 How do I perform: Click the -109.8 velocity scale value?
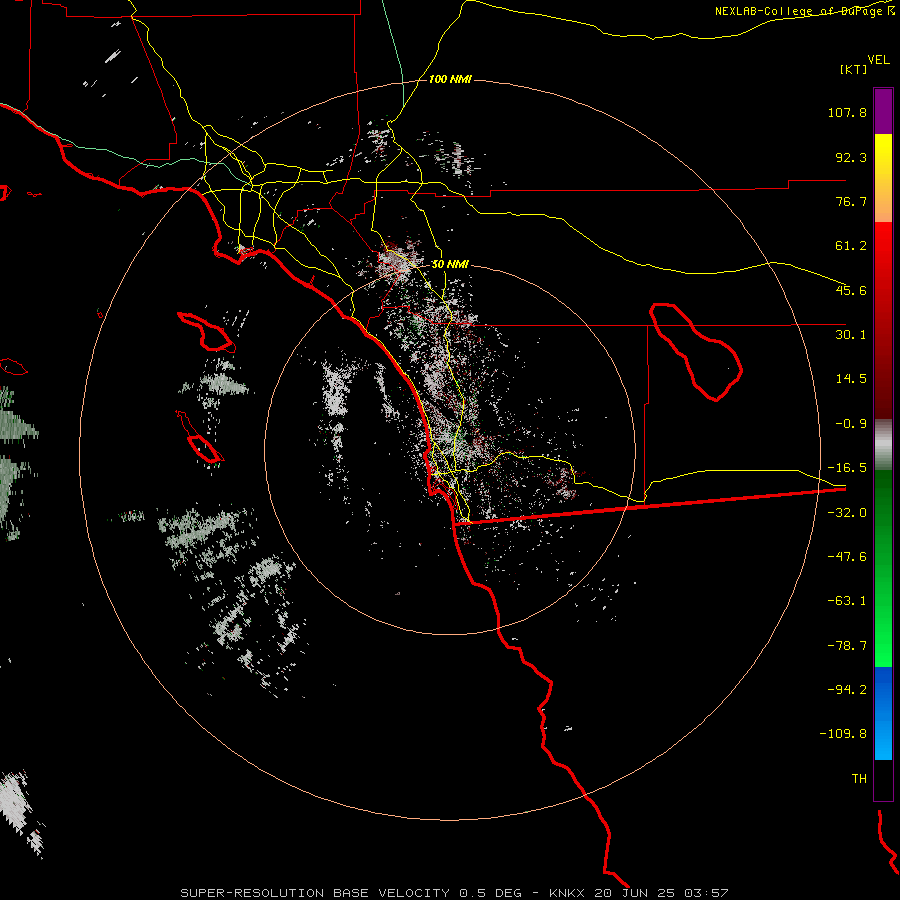coord(843,734)
